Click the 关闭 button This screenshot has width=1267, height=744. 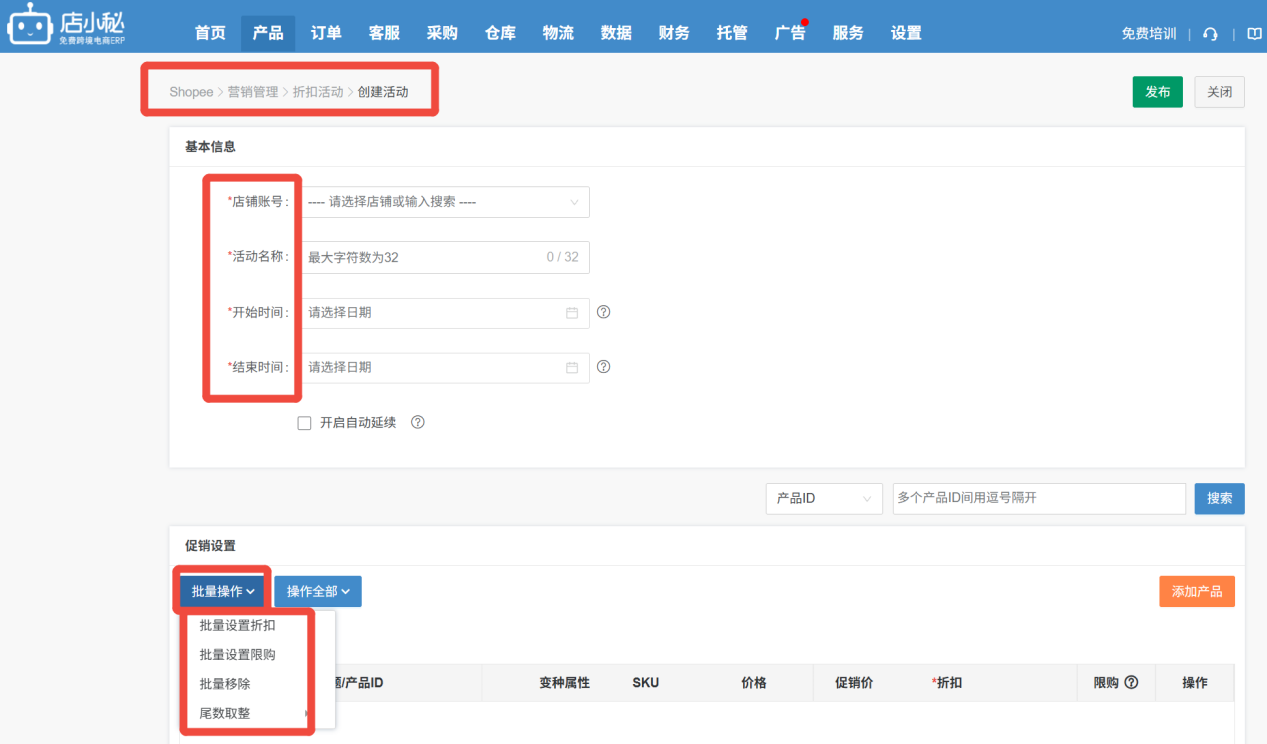(1220, 92)
